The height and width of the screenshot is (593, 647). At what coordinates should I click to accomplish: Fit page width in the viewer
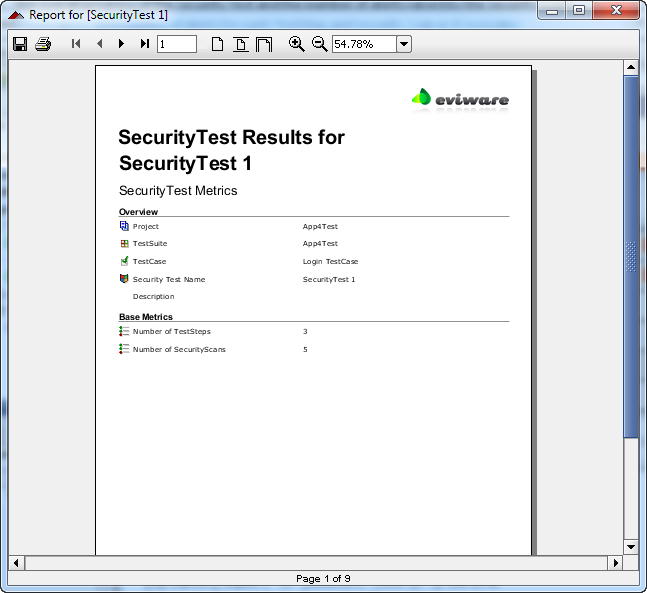click(x=264, y=44)
